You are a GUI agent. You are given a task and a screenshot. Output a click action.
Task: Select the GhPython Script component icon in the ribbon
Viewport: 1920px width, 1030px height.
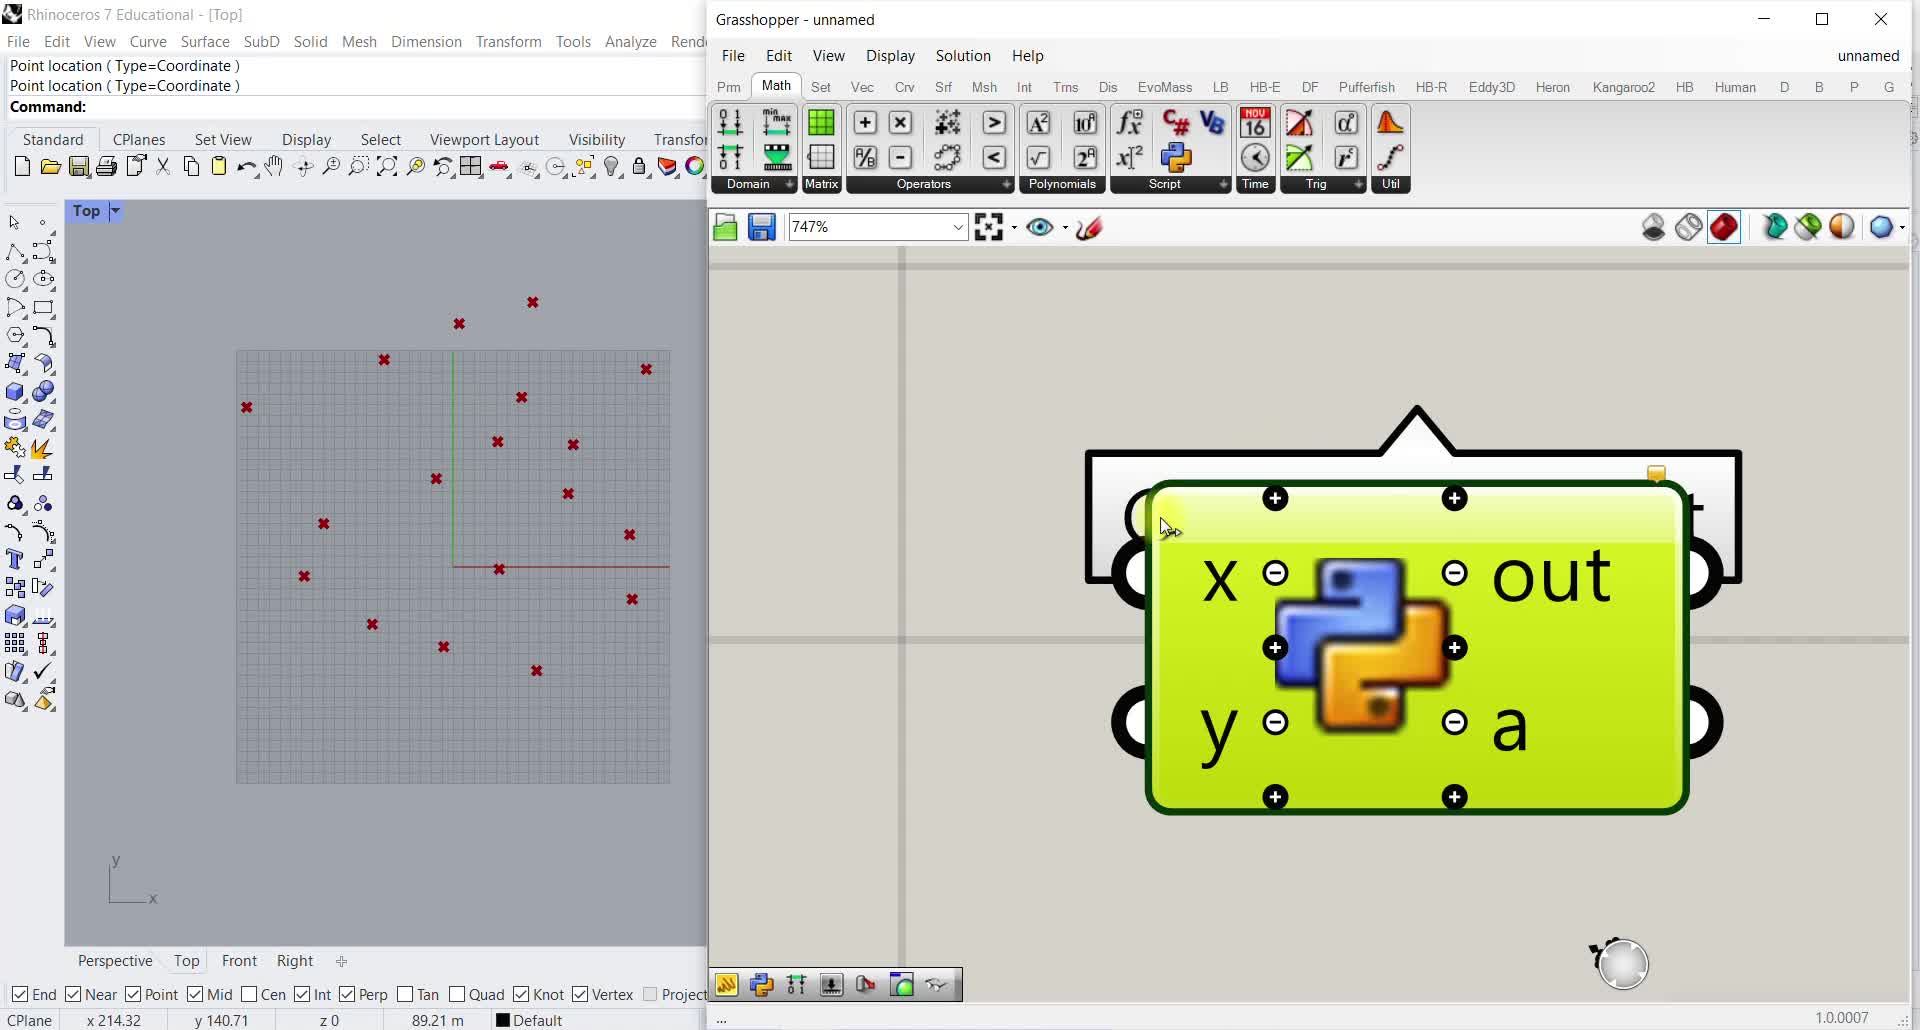[x=1176, y=158]
